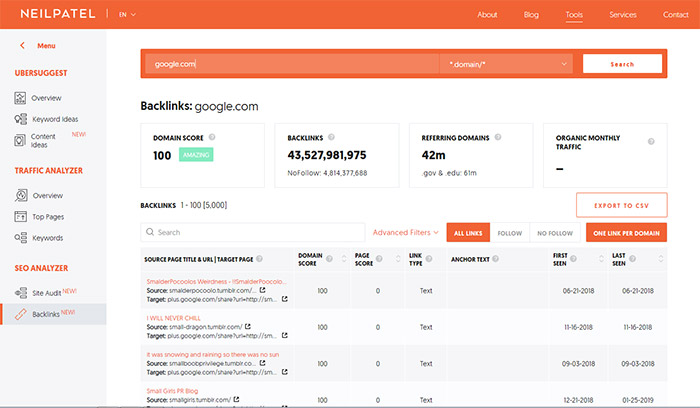Open 'It was snowing and raining' title link
Screen dimensions: 700x408
point(213,354)
